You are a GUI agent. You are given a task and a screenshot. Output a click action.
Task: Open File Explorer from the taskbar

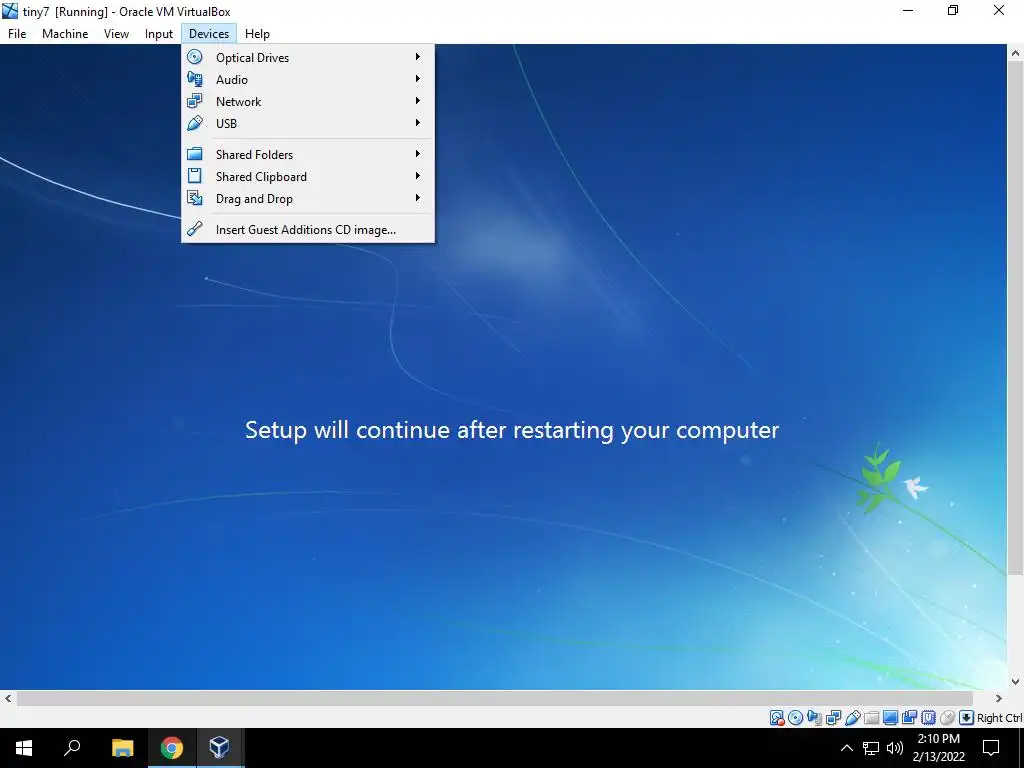pos(122,748)
